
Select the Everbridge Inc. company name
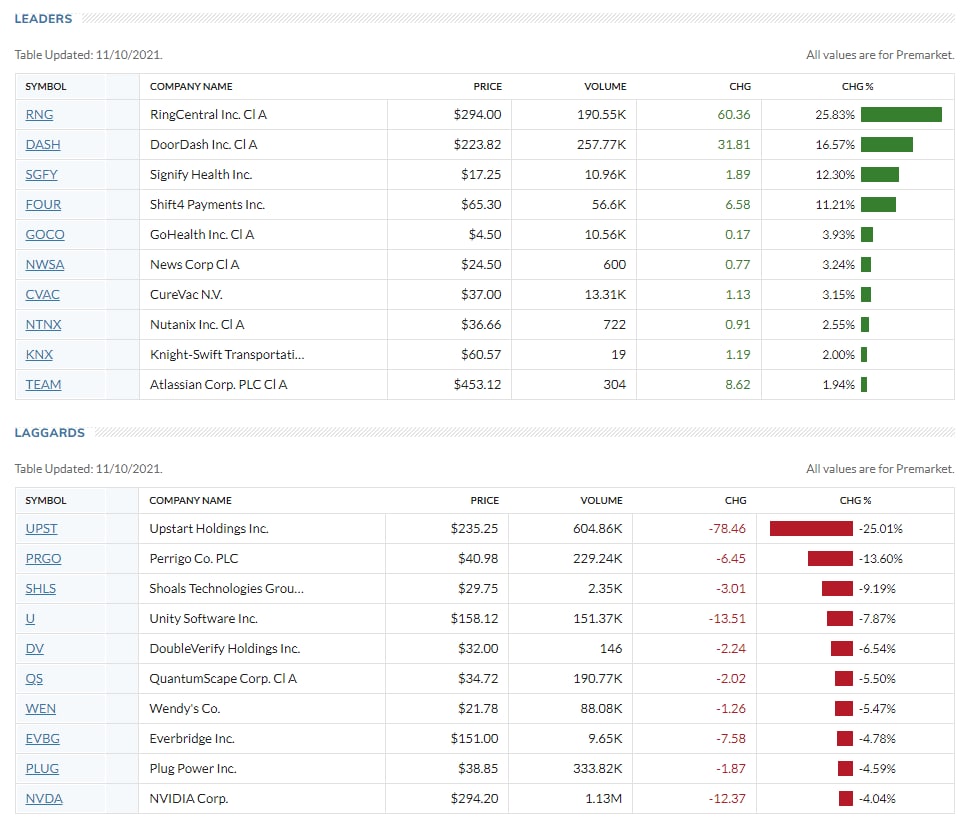coord(191,739)
